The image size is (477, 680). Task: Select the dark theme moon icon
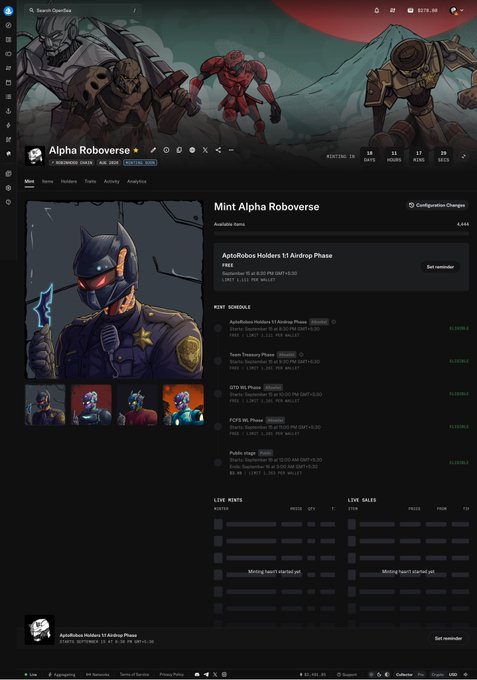tap(379, 674)
